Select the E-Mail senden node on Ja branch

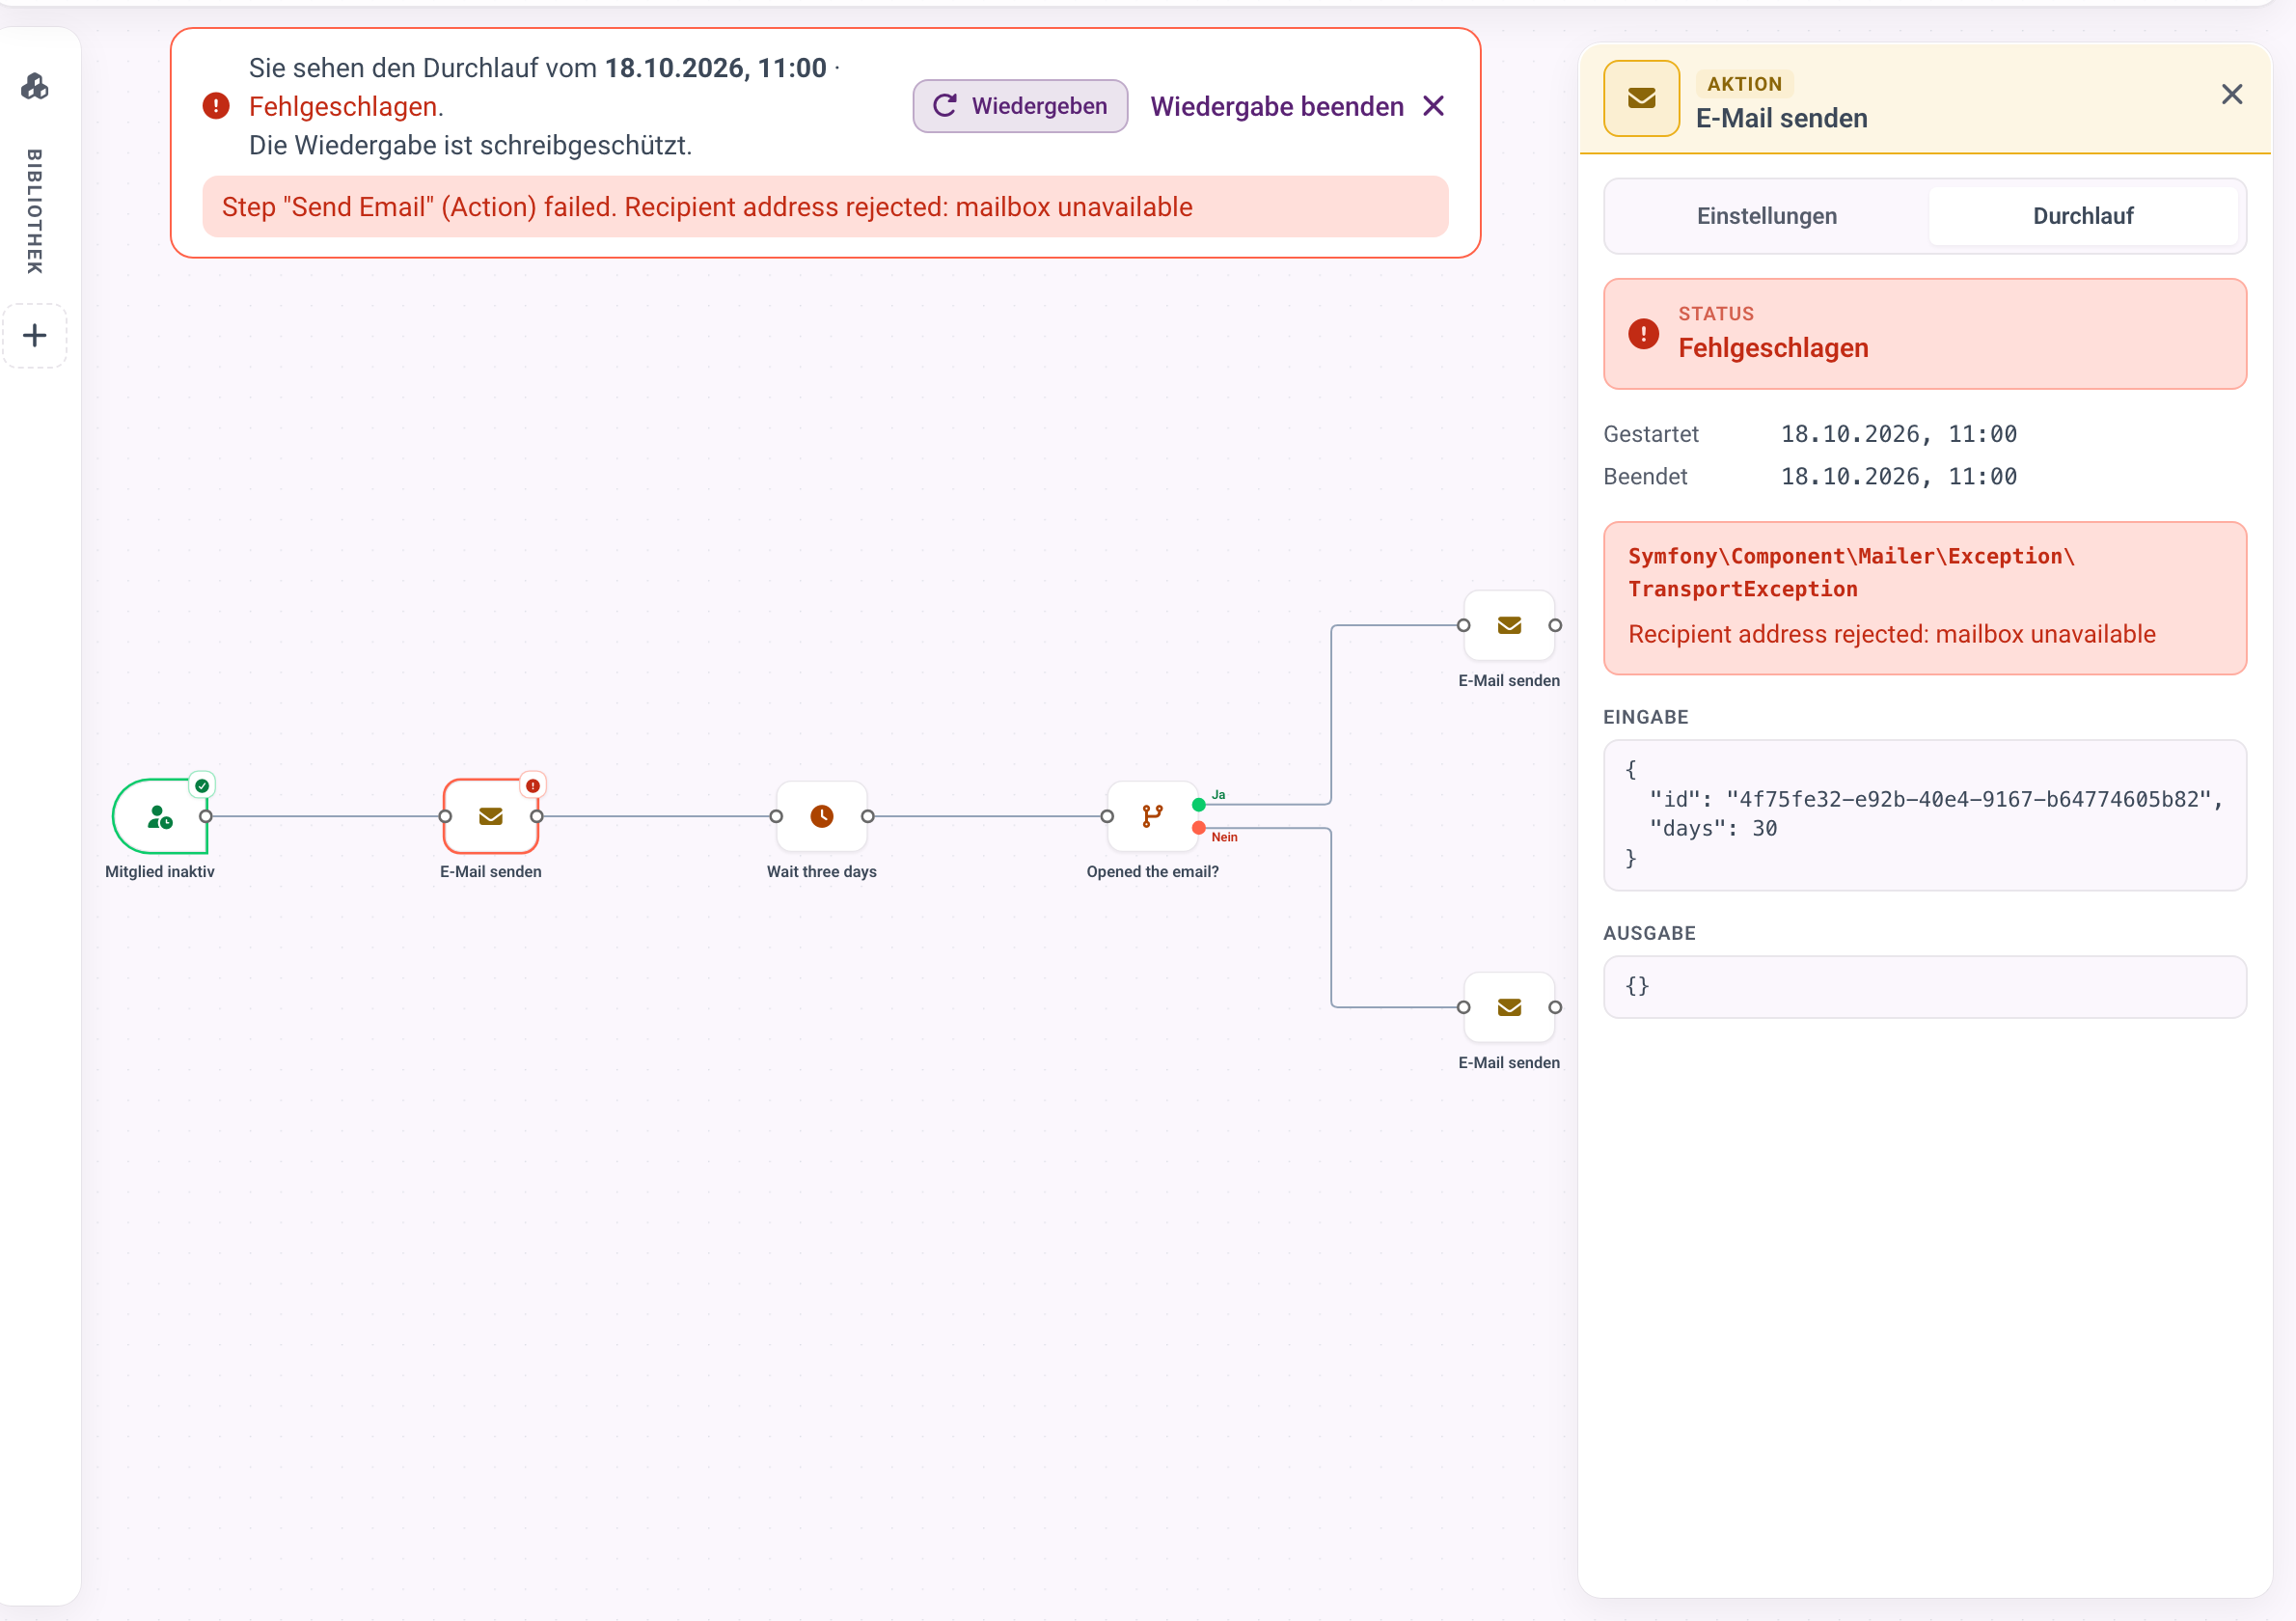point(1509,625)
